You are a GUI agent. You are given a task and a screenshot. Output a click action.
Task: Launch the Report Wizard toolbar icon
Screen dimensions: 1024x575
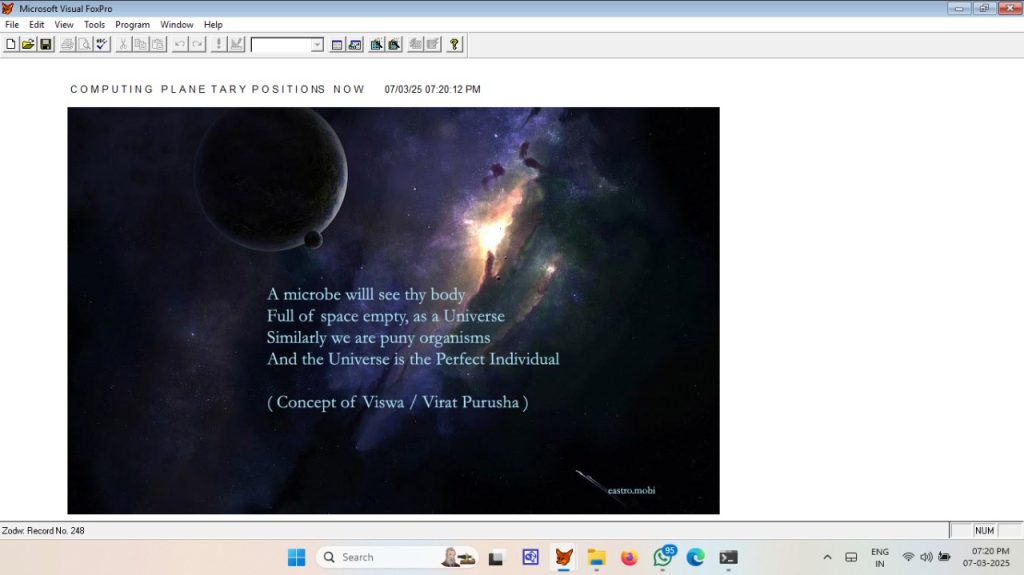click(x=394, y=44)
